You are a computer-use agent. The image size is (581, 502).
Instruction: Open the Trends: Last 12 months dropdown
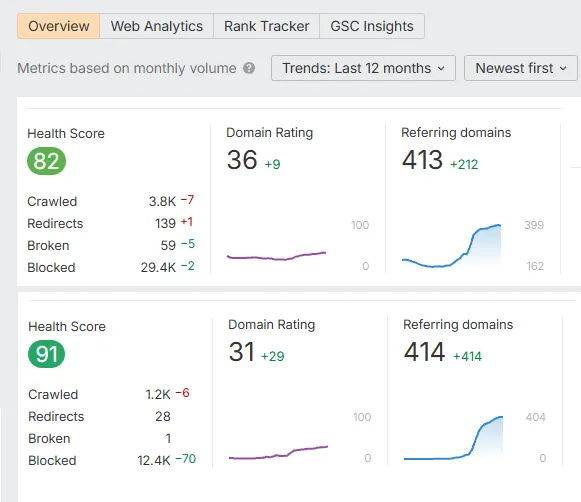[363, 68]
